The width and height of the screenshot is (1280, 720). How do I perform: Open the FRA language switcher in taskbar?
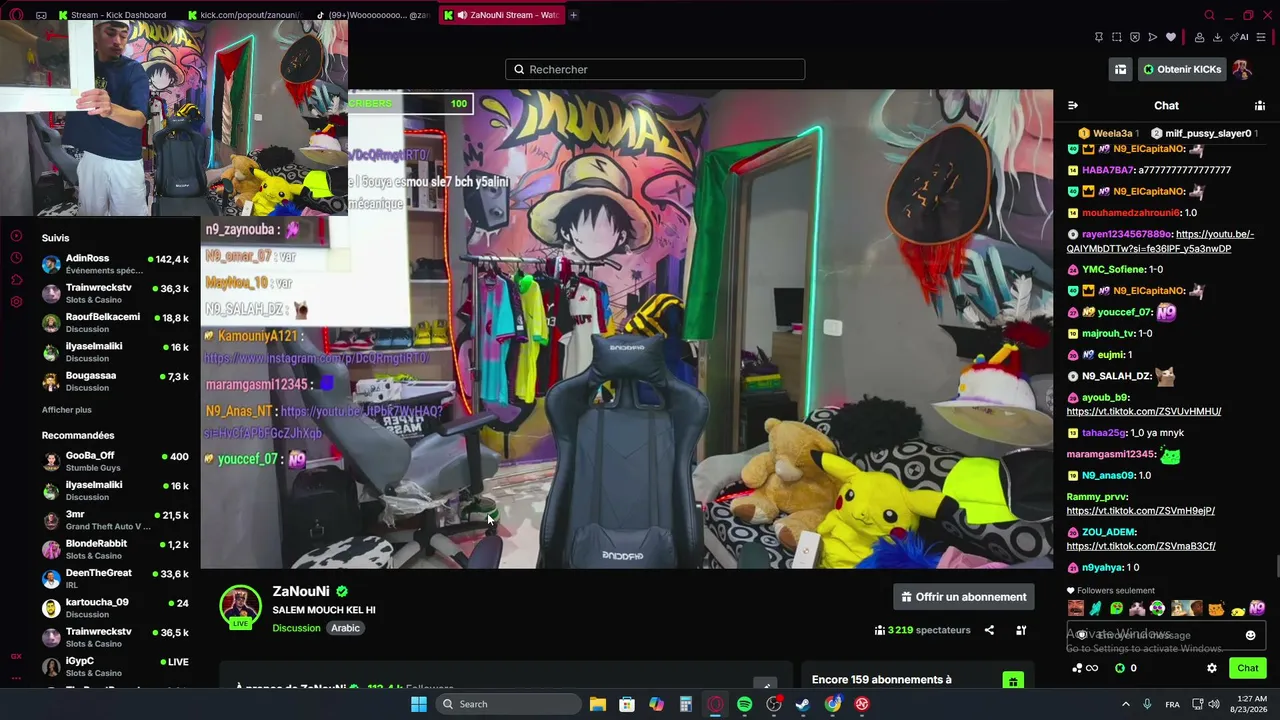coord(1172,704)
